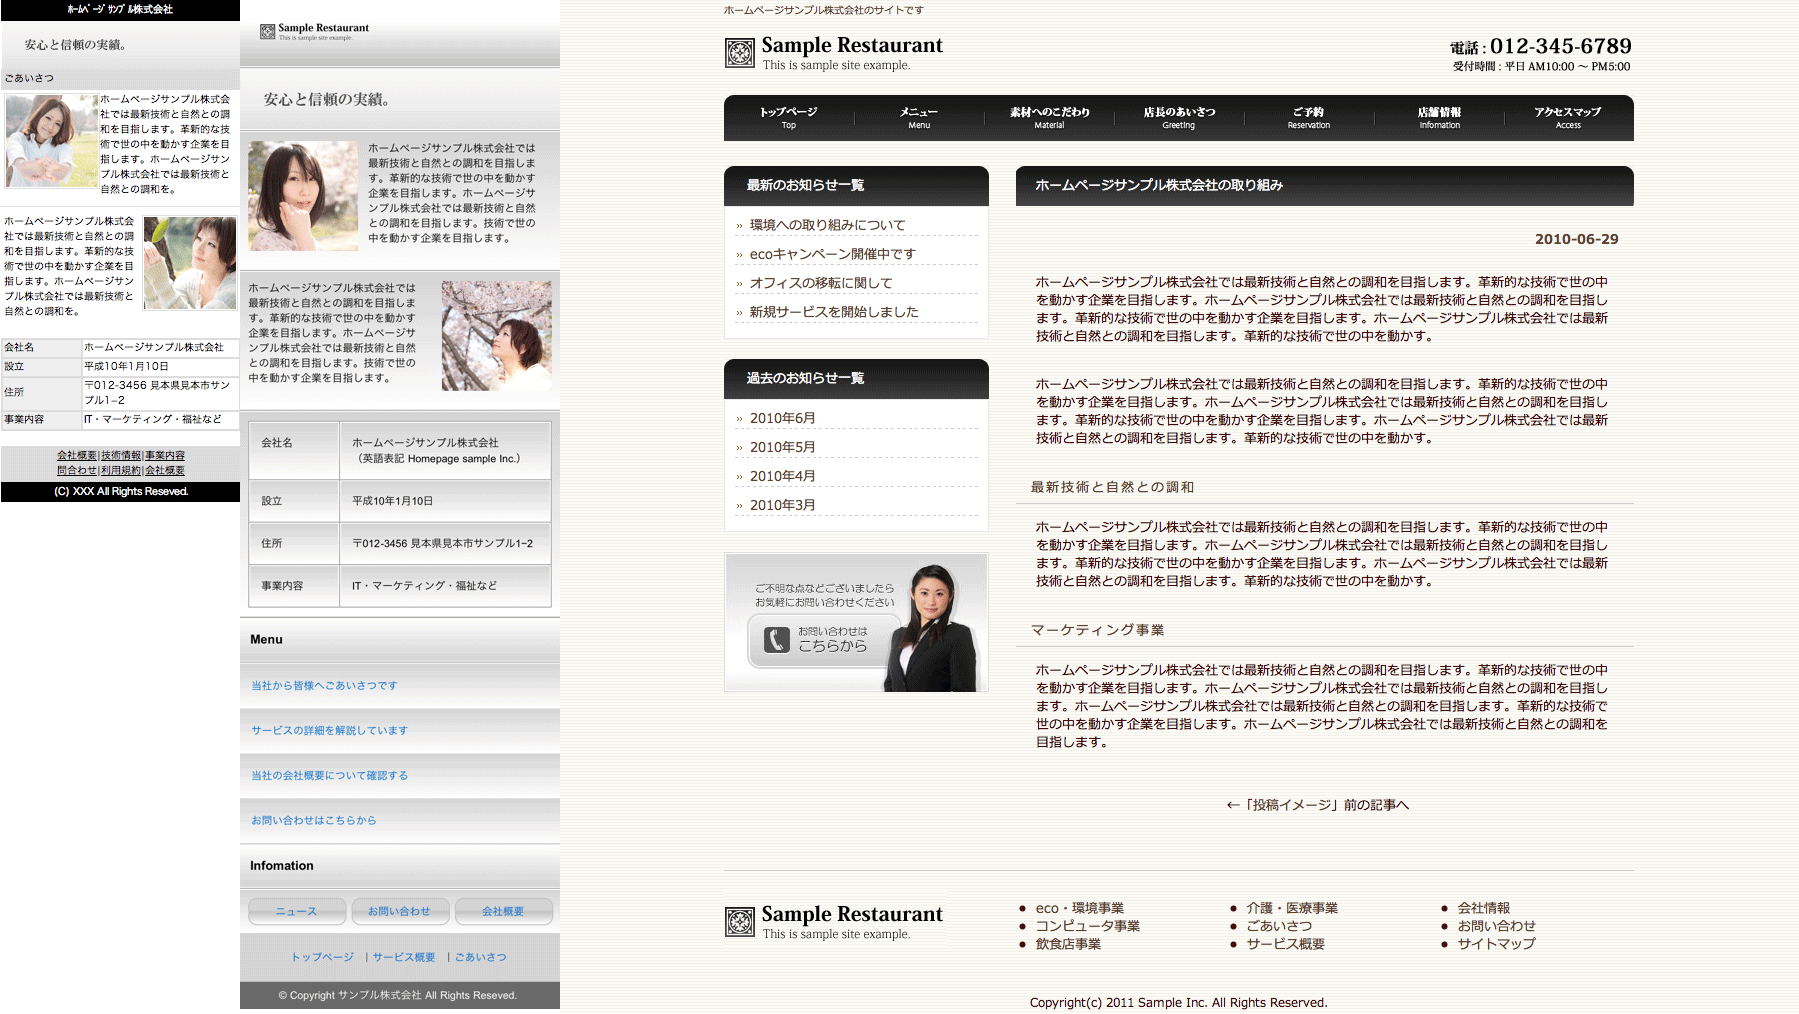Open the 2010年6月 archive link
The image size is (1799, 1014).
pos(782,418)
